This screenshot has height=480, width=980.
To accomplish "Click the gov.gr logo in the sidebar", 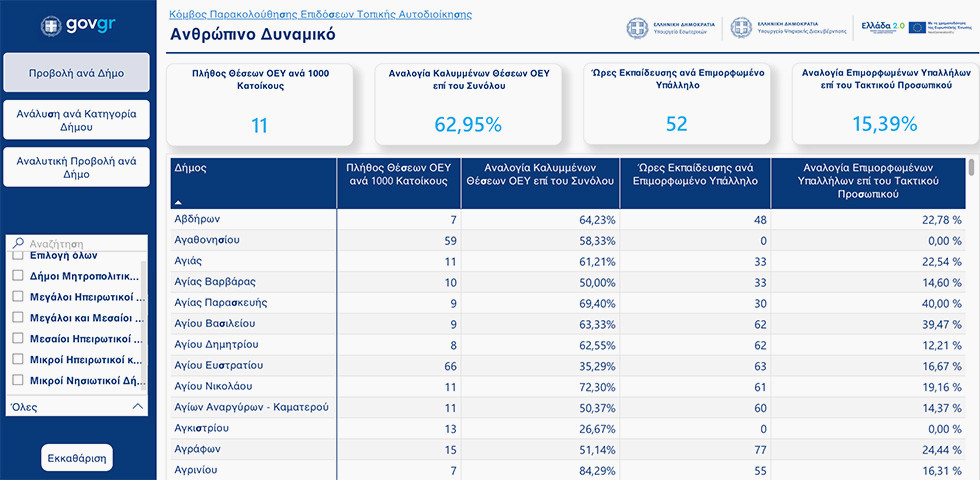I will coord(77,25).
